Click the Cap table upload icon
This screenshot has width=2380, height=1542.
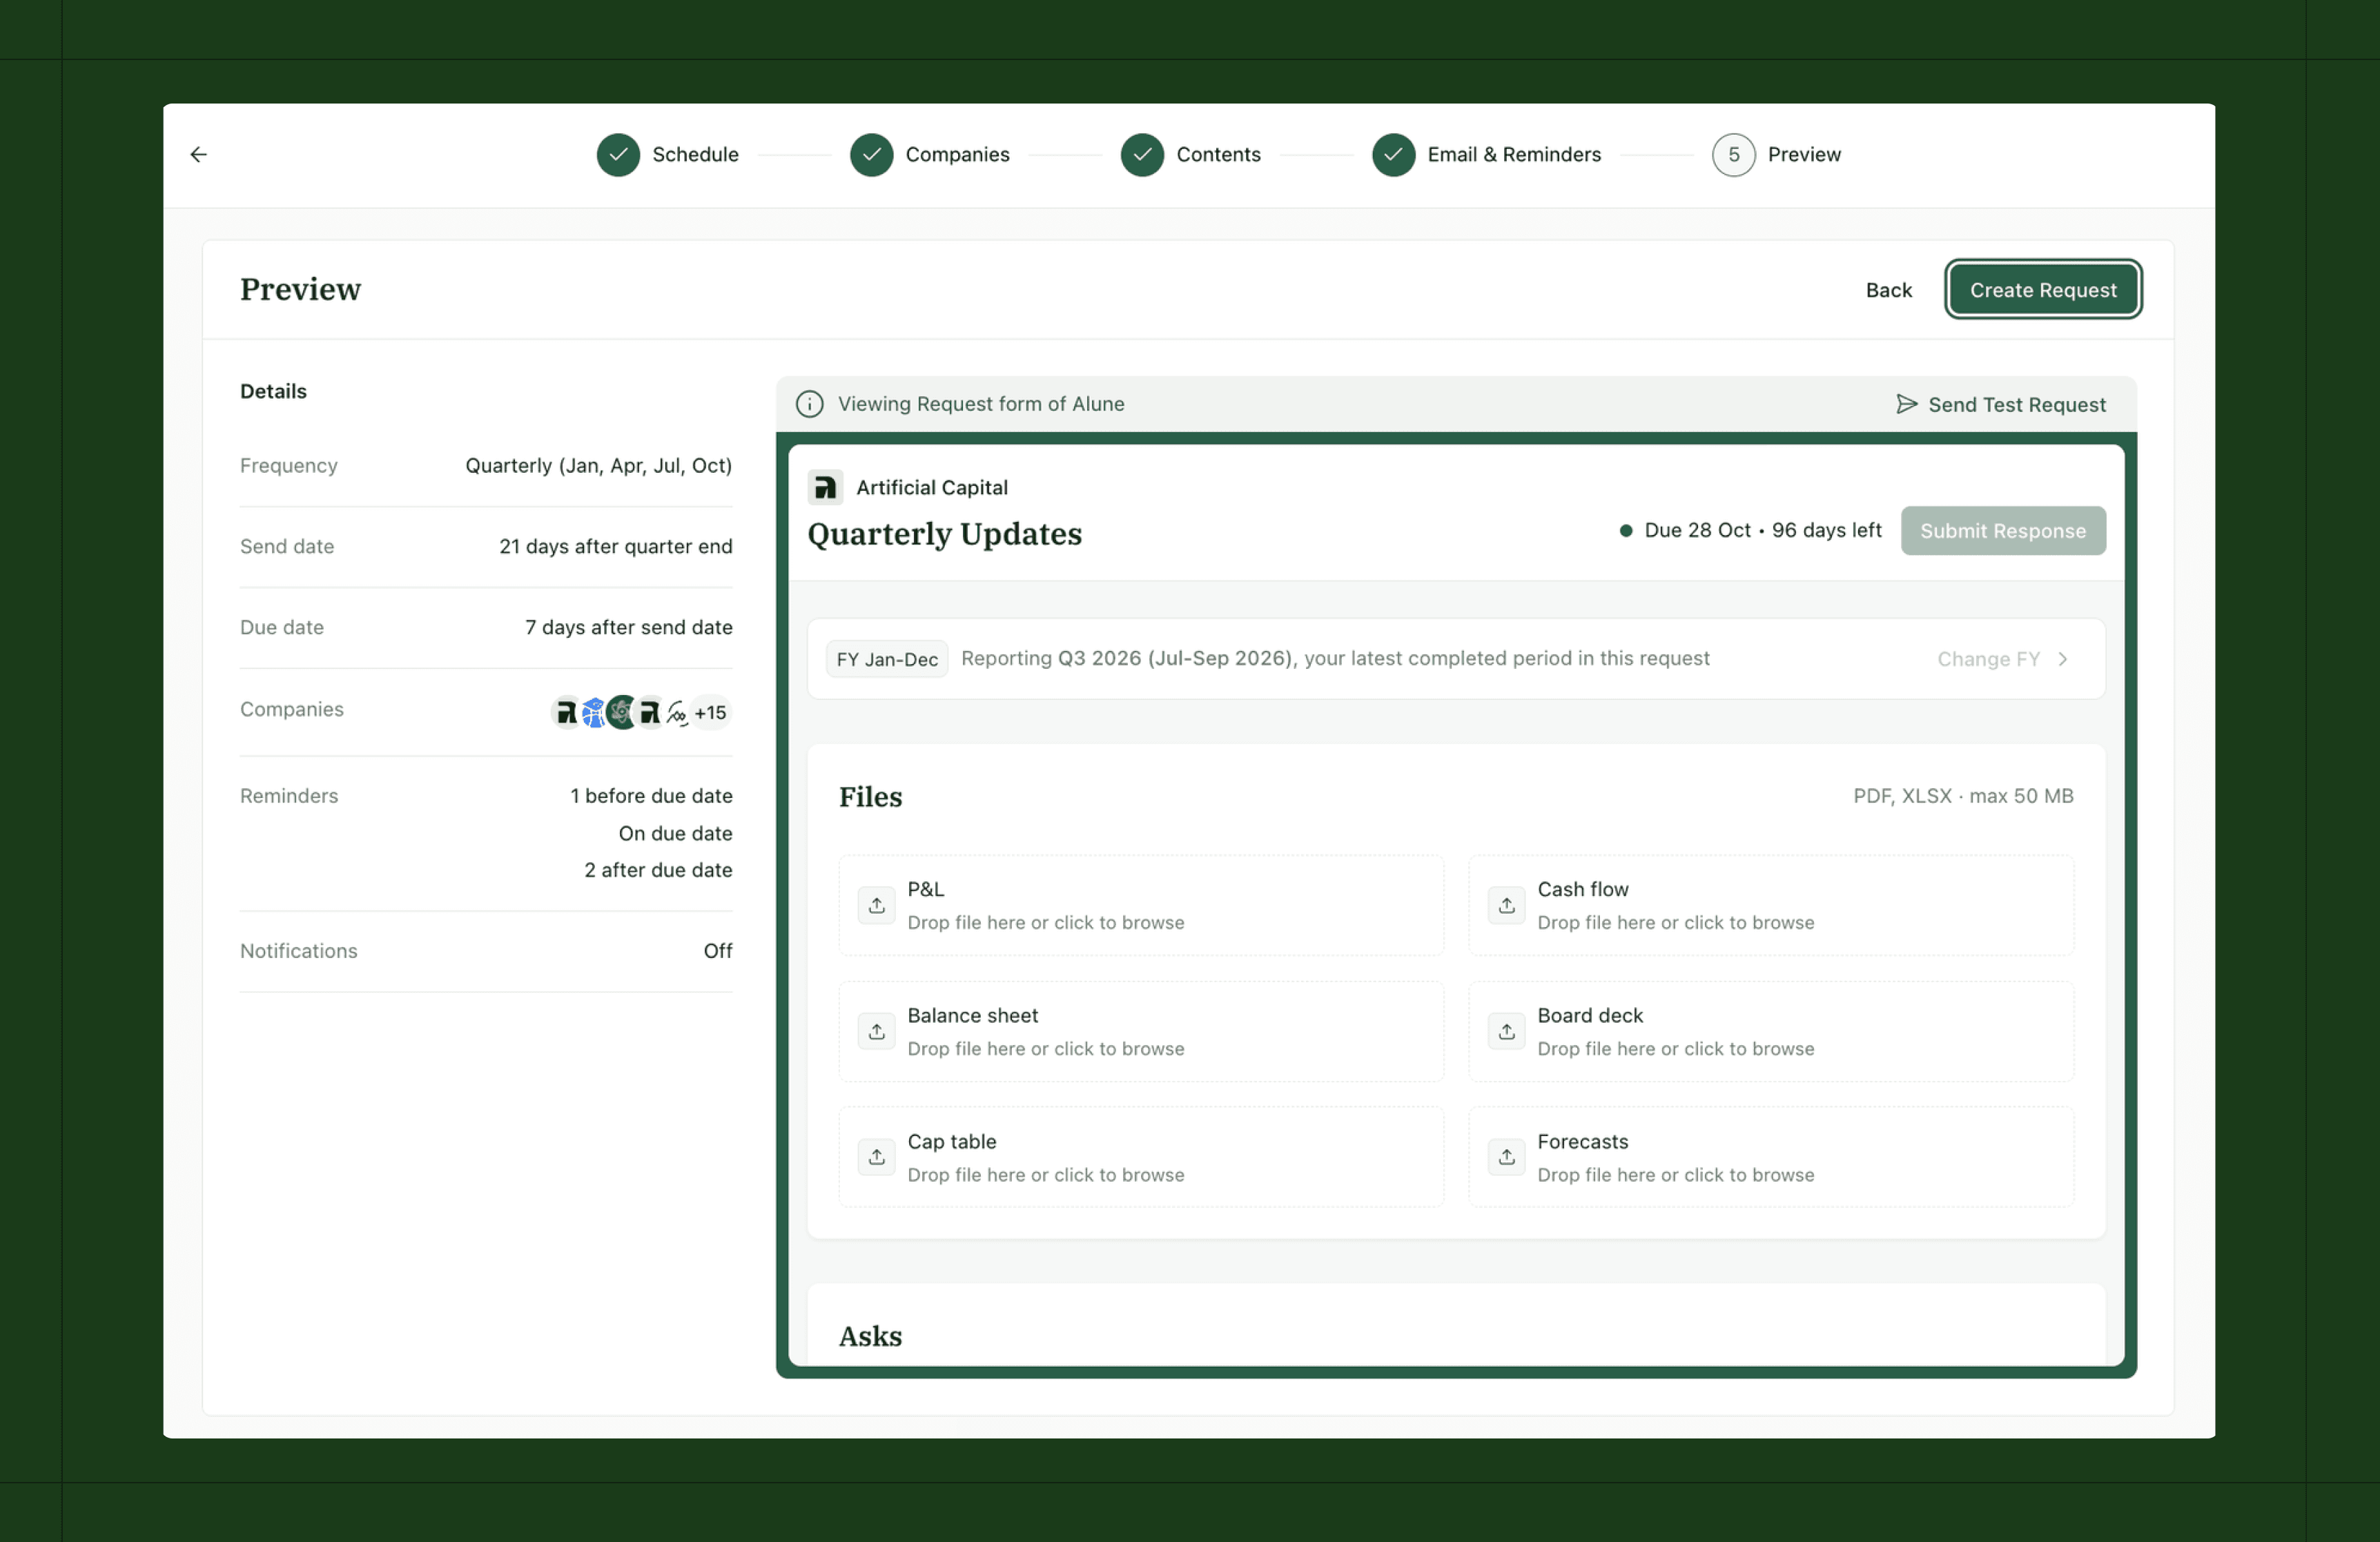876,1157
